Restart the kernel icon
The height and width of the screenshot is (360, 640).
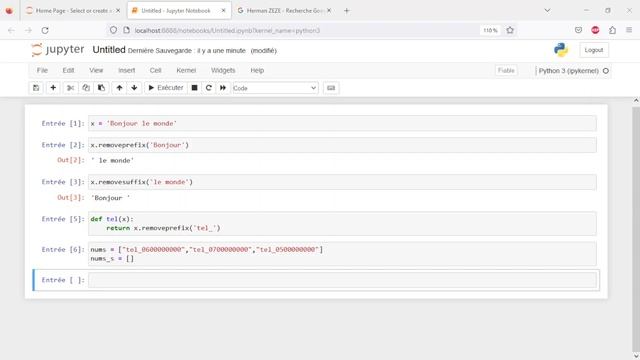click(x=209, y=88)
